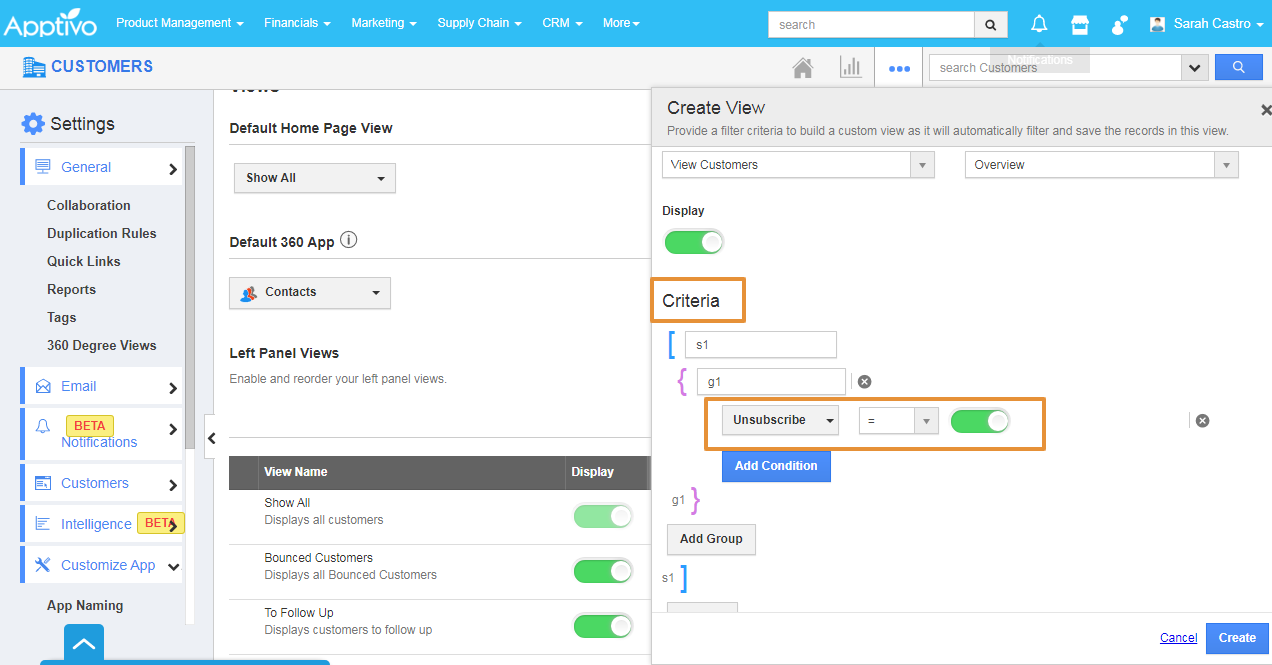Viewport: 1272px width, 665px height.
Task: Delete the Unsubscribe condition row x icon
Action: click(x=1202, y=420)
